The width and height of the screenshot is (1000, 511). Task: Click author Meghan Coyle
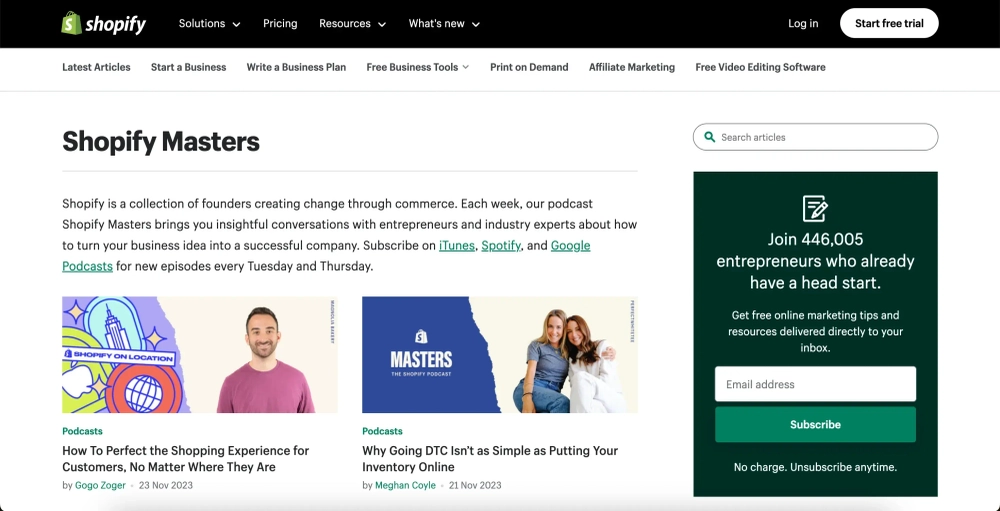(405, 485)
